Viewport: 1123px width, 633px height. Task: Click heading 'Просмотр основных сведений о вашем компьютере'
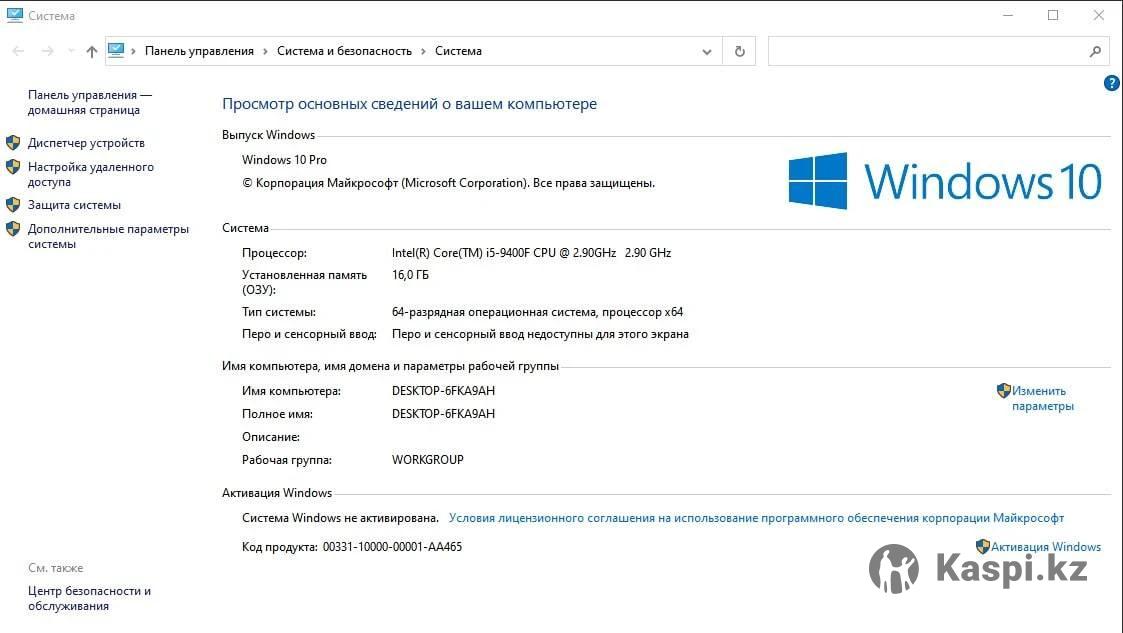(409, 104)
